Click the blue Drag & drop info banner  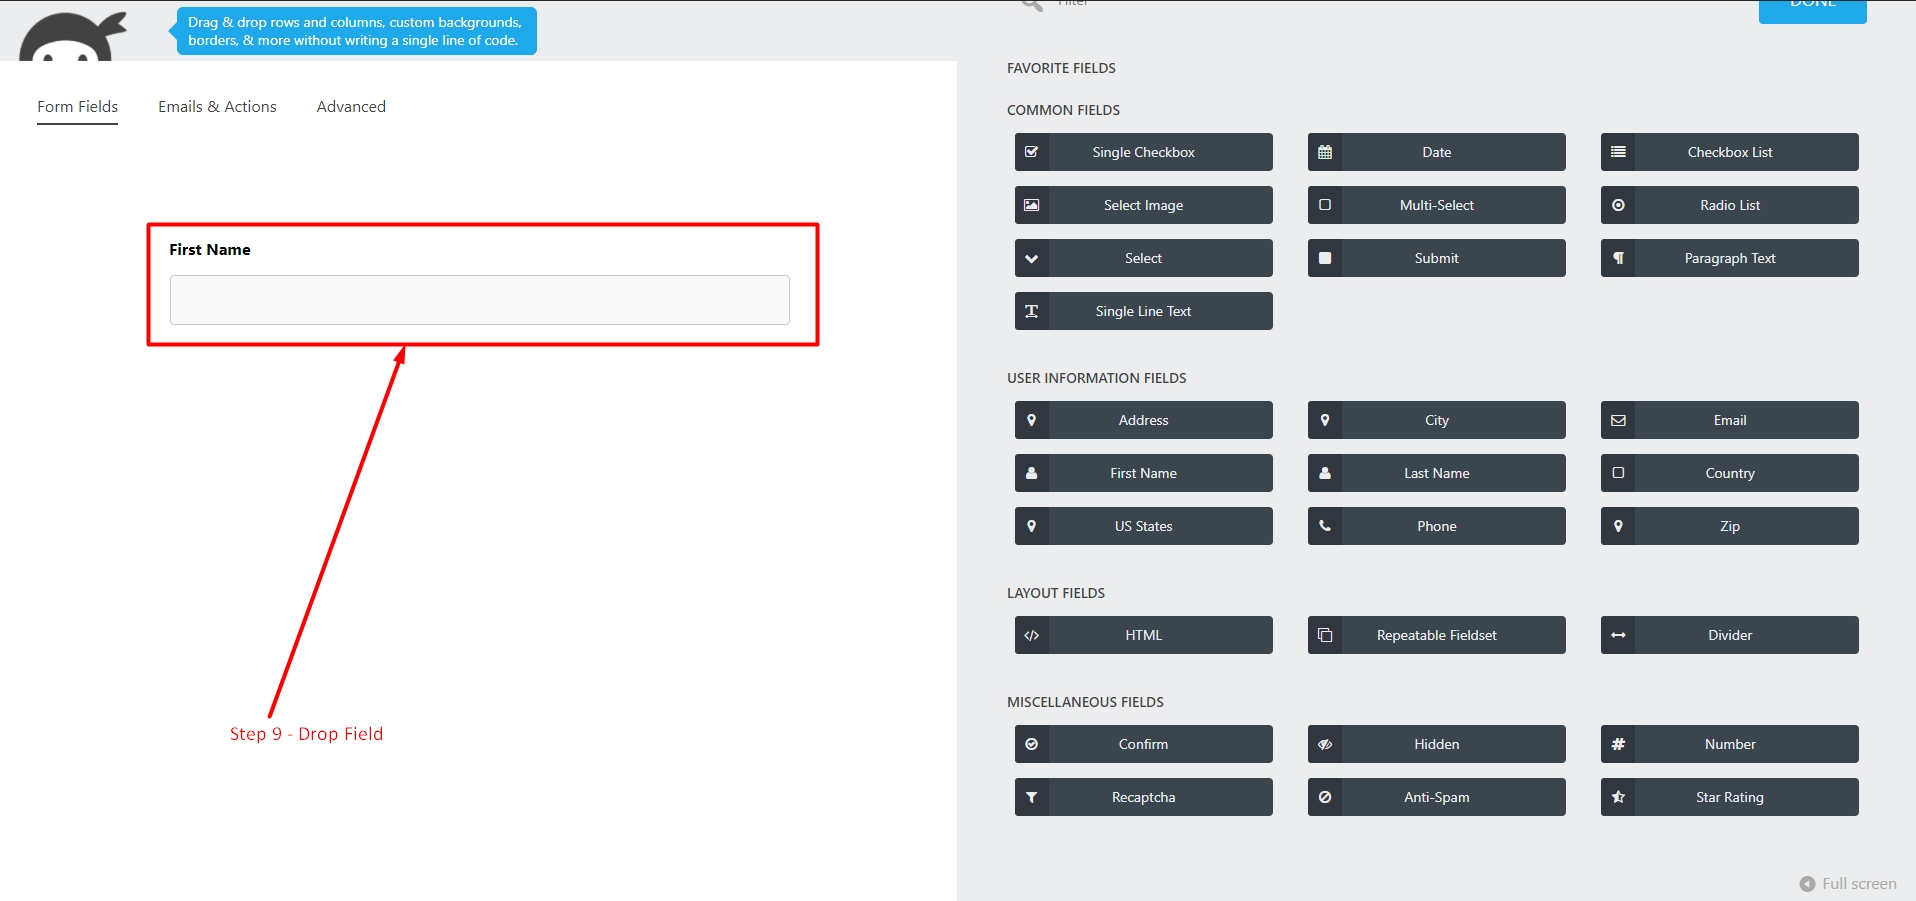coord(356,31)
